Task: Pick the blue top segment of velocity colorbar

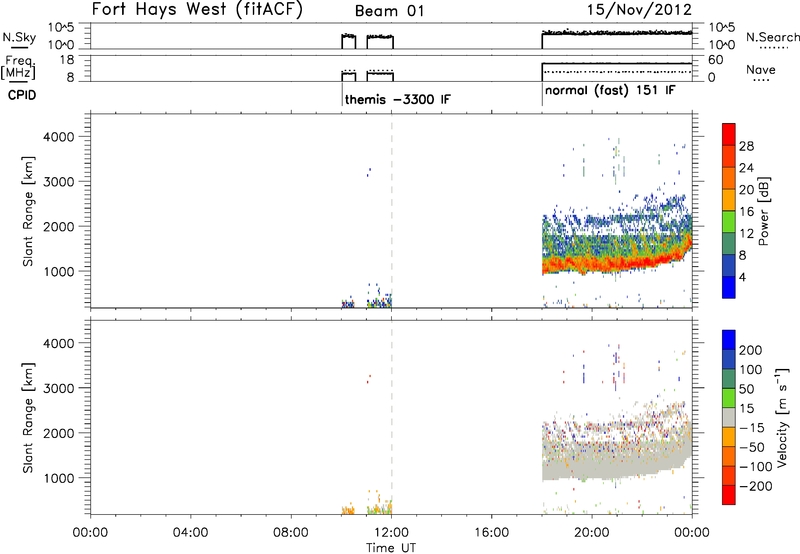Action: pos(729,340)
